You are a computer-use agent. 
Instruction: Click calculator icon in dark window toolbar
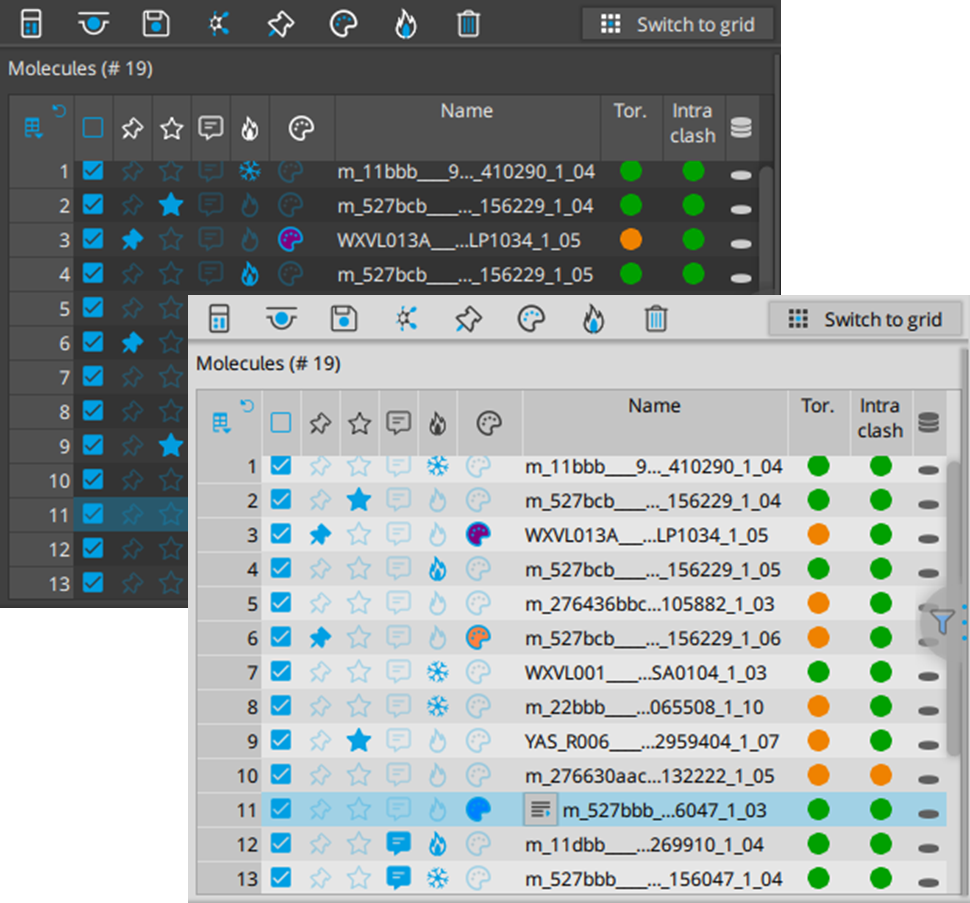click(x=32, y=25)
